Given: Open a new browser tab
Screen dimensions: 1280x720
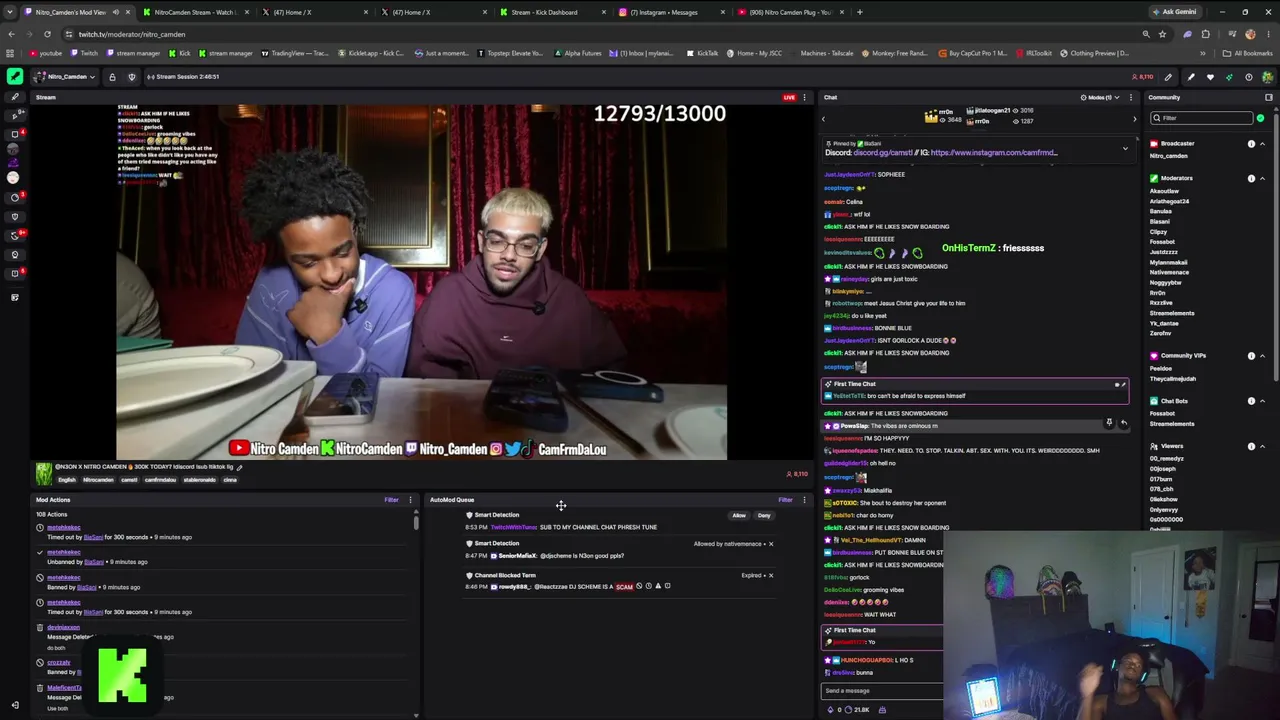Looking at the screenshot, I should tap(859, 12).
